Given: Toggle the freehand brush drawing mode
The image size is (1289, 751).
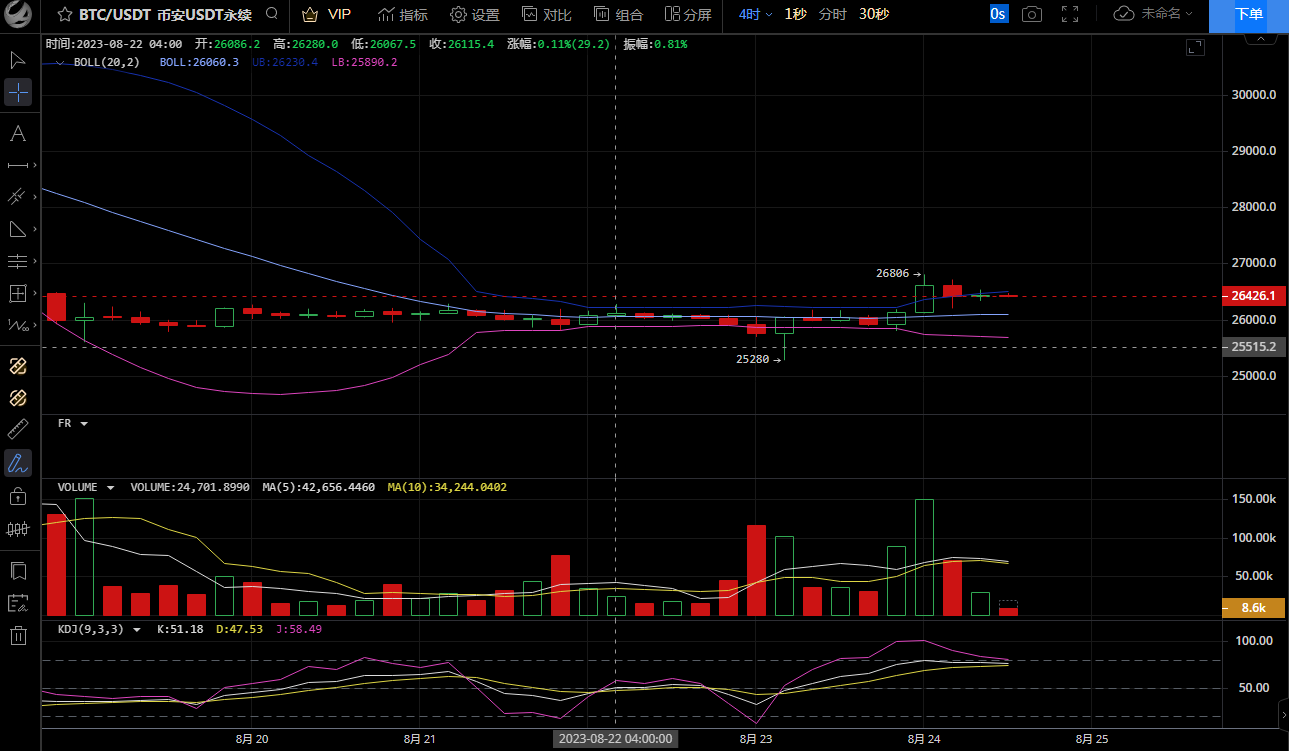Looking at the screenshot, I should point(18,463).
